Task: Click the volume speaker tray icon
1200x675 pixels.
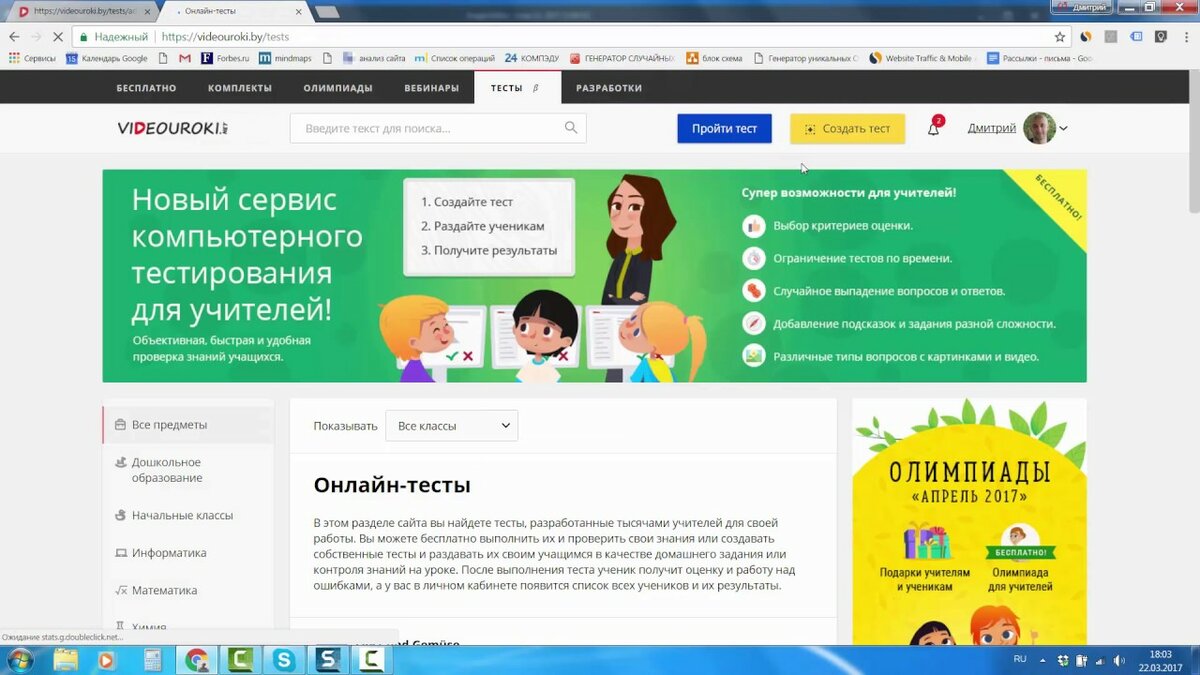Action: (x=1118, y=660)
